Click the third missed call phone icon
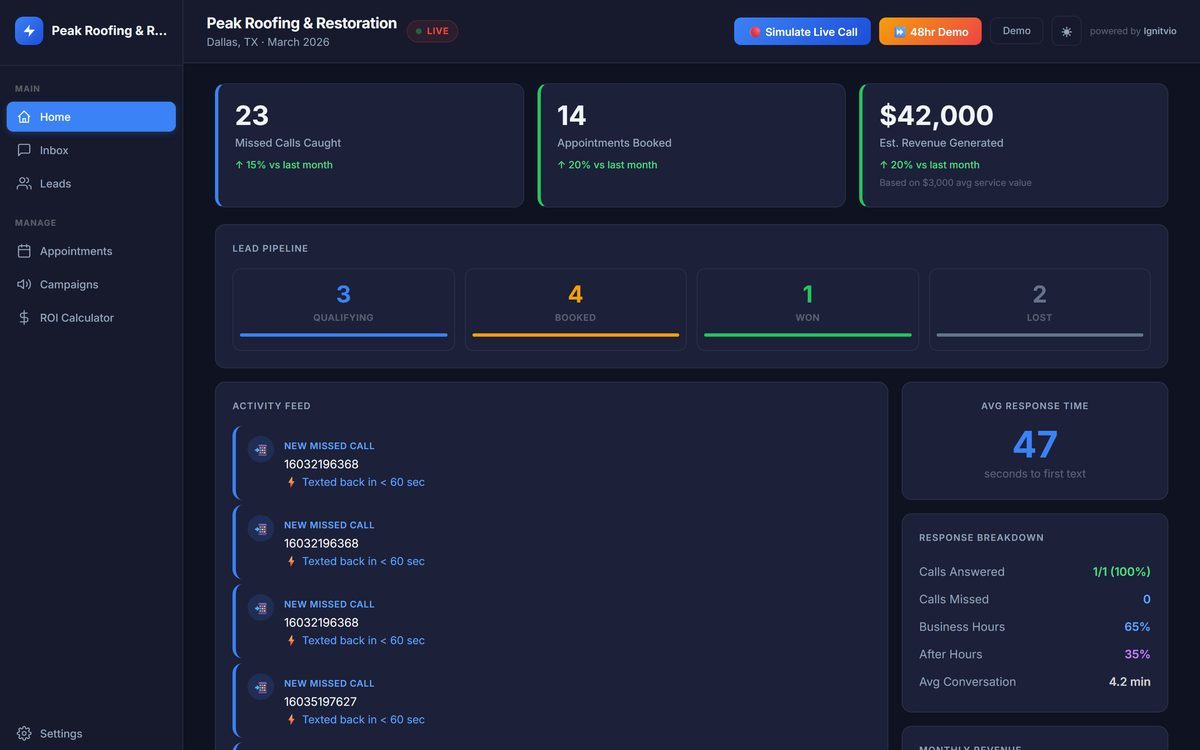This screenshot has width=1200, height=750. point(261,608)
